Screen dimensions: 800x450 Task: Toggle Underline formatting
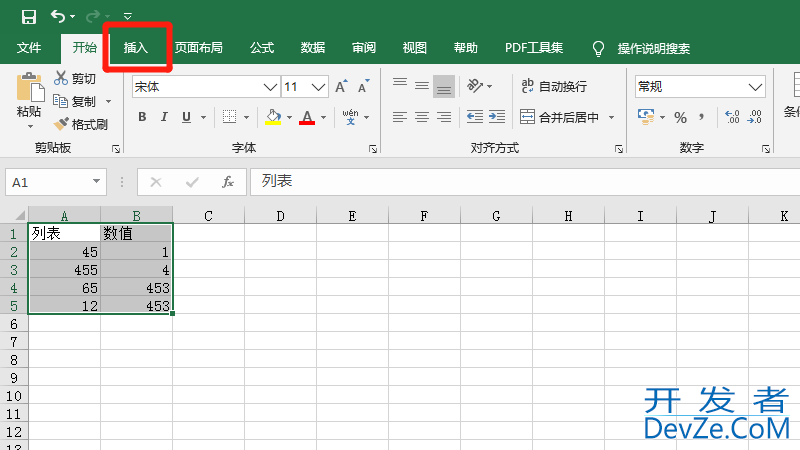pos(186,117)
